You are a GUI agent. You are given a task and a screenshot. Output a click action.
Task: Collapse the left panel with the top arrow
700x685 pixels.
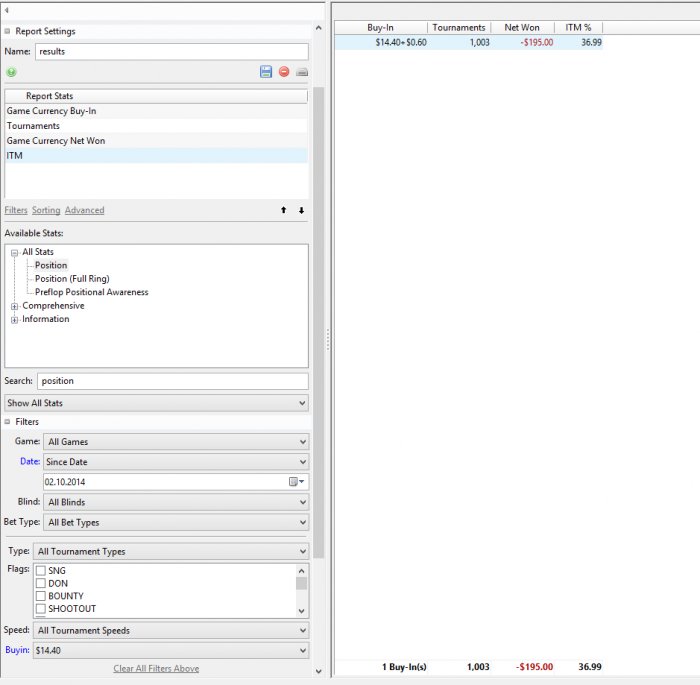(8, 11)
